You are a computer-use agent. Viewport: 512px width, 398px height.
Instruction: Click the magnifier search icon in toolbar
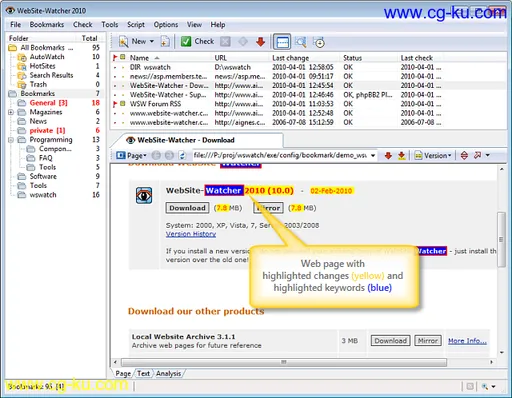301,42
